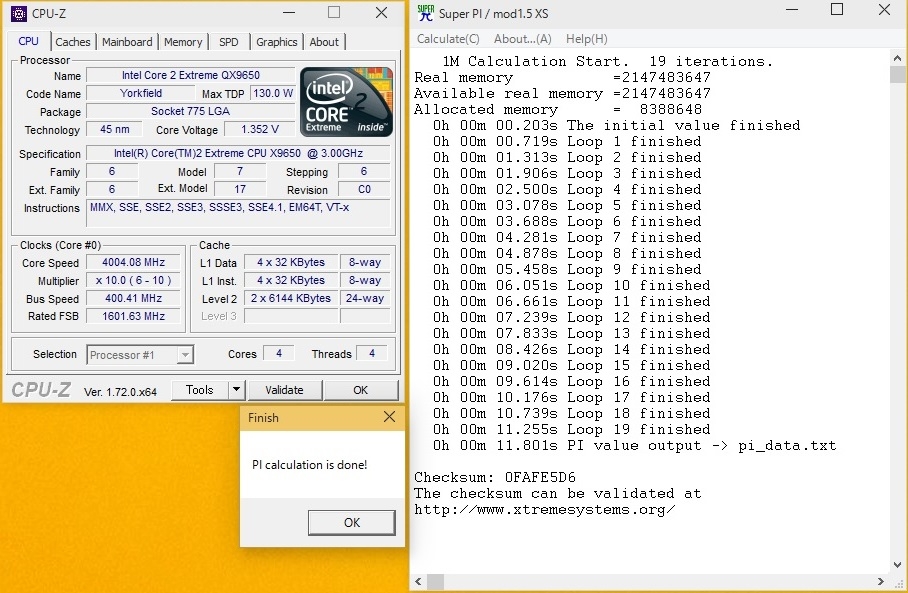The width and height of the screenshot is (908, 593).
Task: Click the Super PI title bar icon
Action: pos(425,13)
